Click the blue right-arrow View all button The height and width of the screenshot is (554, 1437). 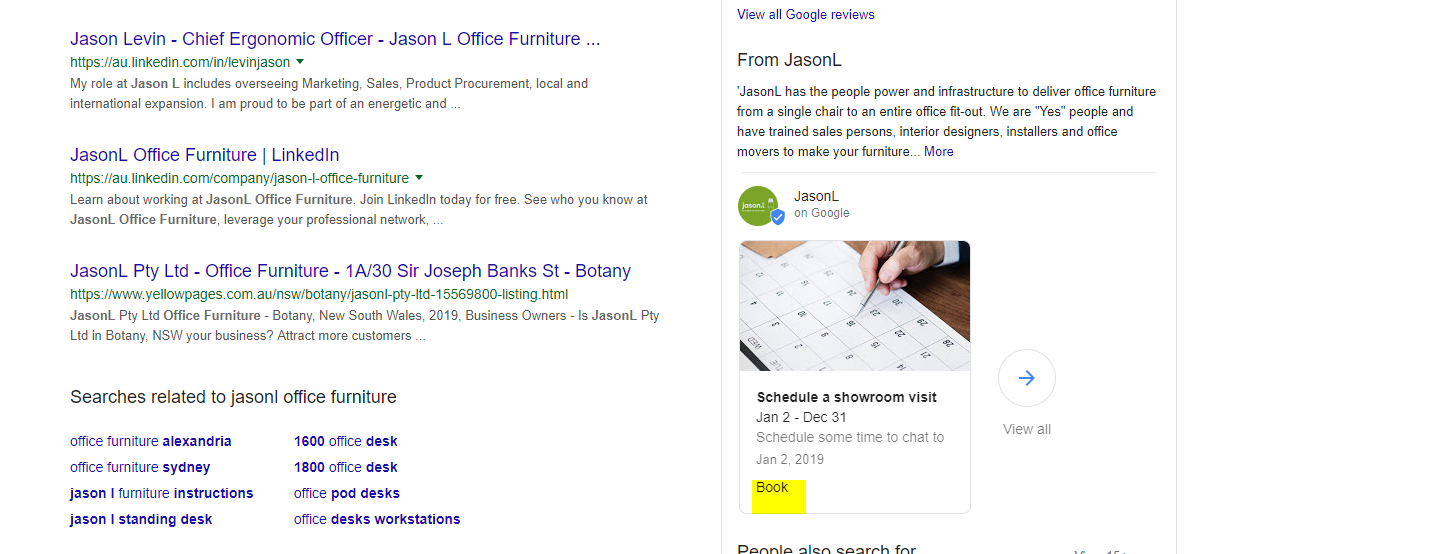1026,378
